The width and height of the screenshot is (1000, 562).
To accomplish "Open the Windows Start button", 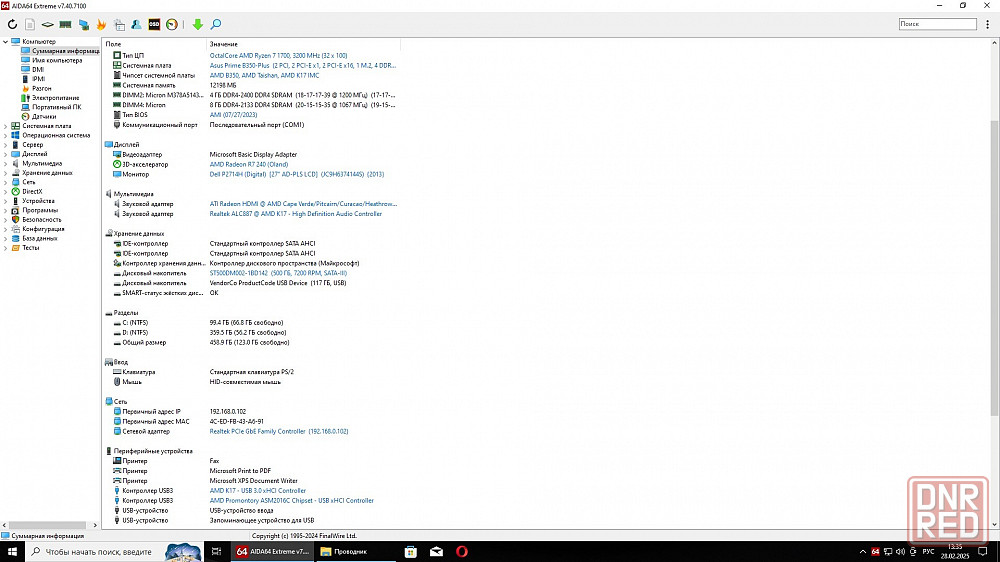I will [12, 552].
